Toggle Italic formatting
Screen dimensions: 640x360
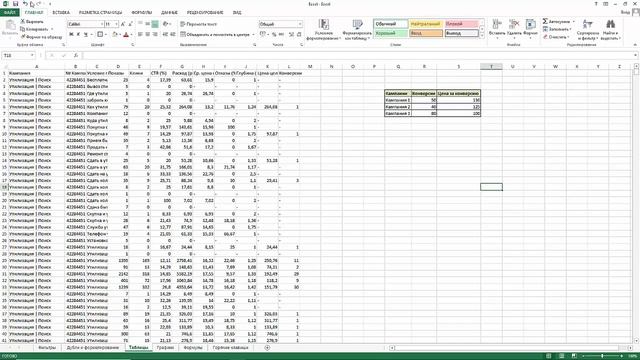click(x=78, y=35)
